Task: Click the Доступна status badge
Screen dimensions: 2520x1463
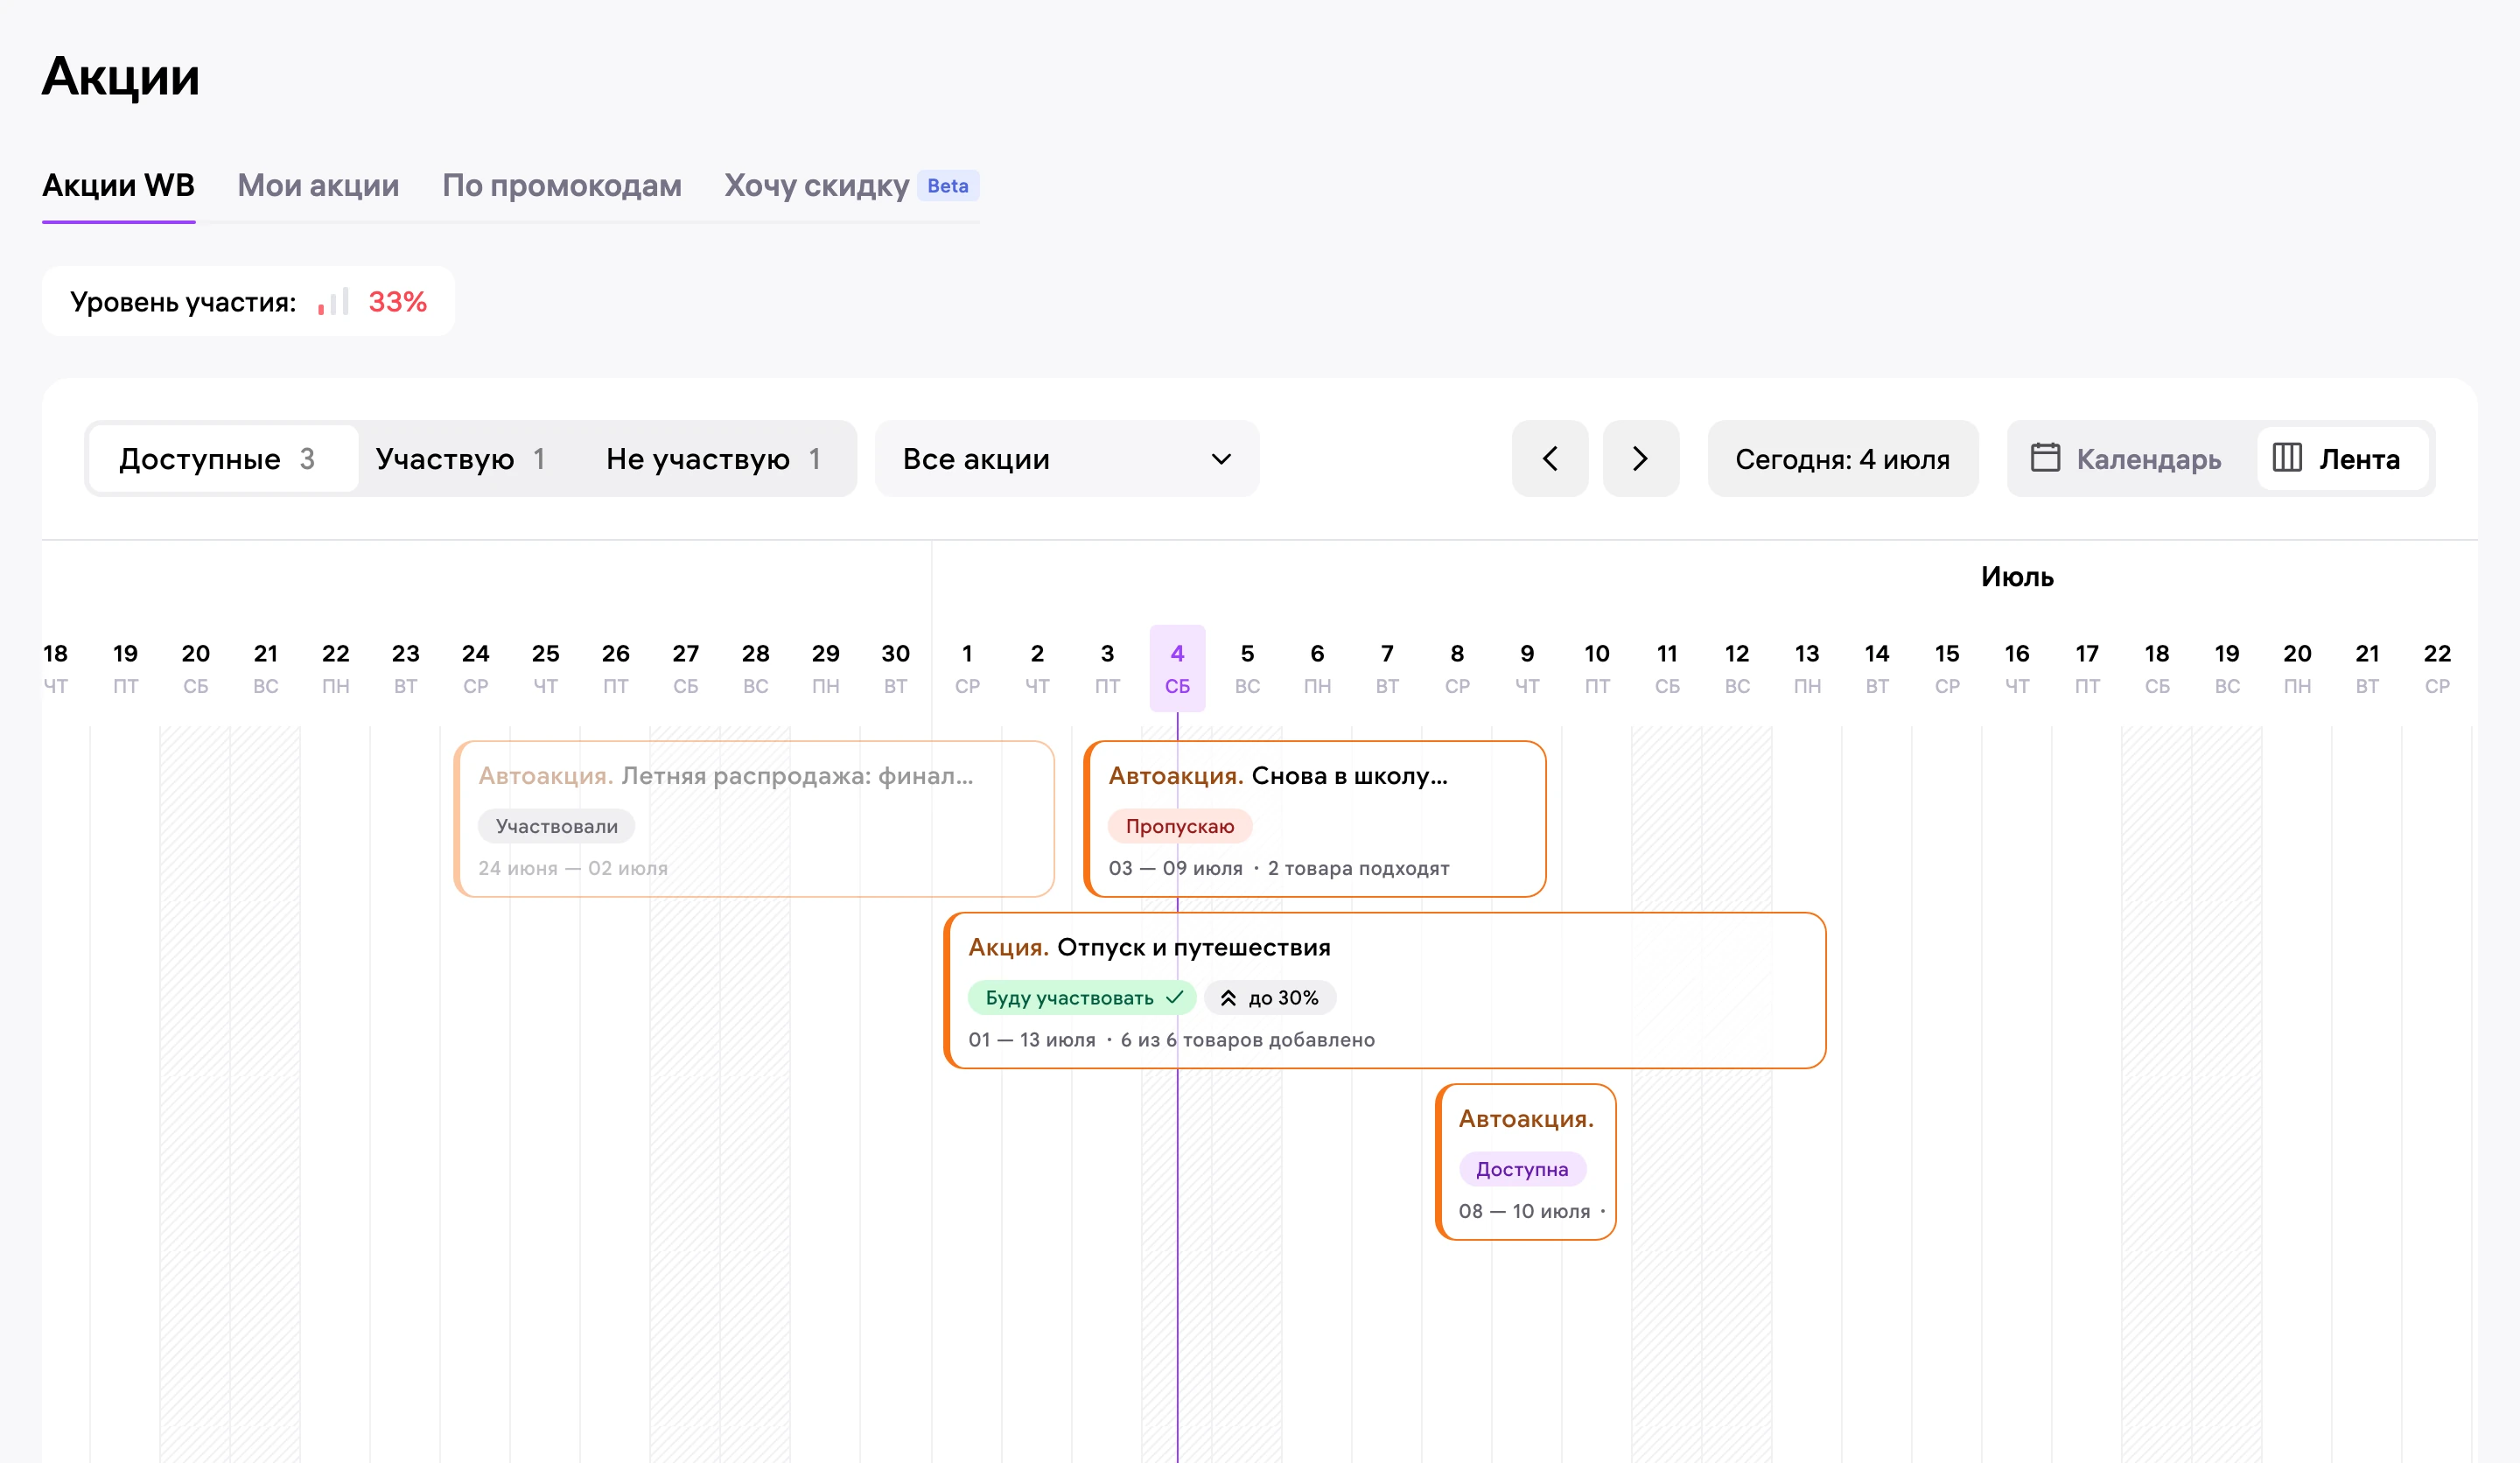Action: tap(1522, 1170)
